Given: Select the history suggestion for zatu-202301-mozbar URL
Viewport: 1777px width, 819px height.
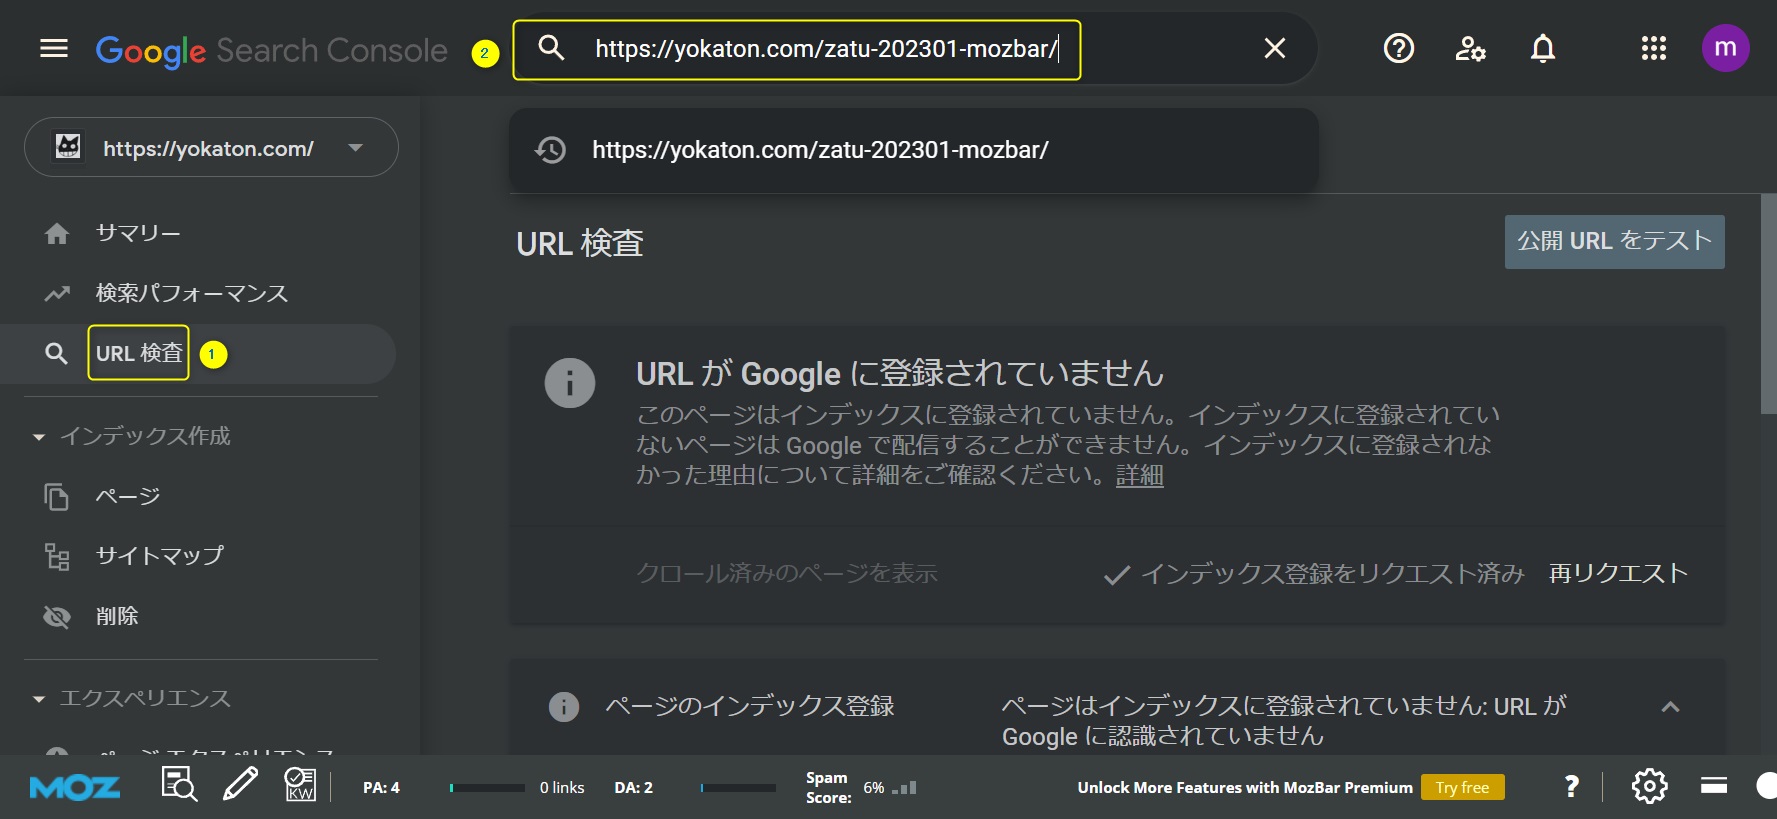Looking at the screenshot, I should 913,150.
